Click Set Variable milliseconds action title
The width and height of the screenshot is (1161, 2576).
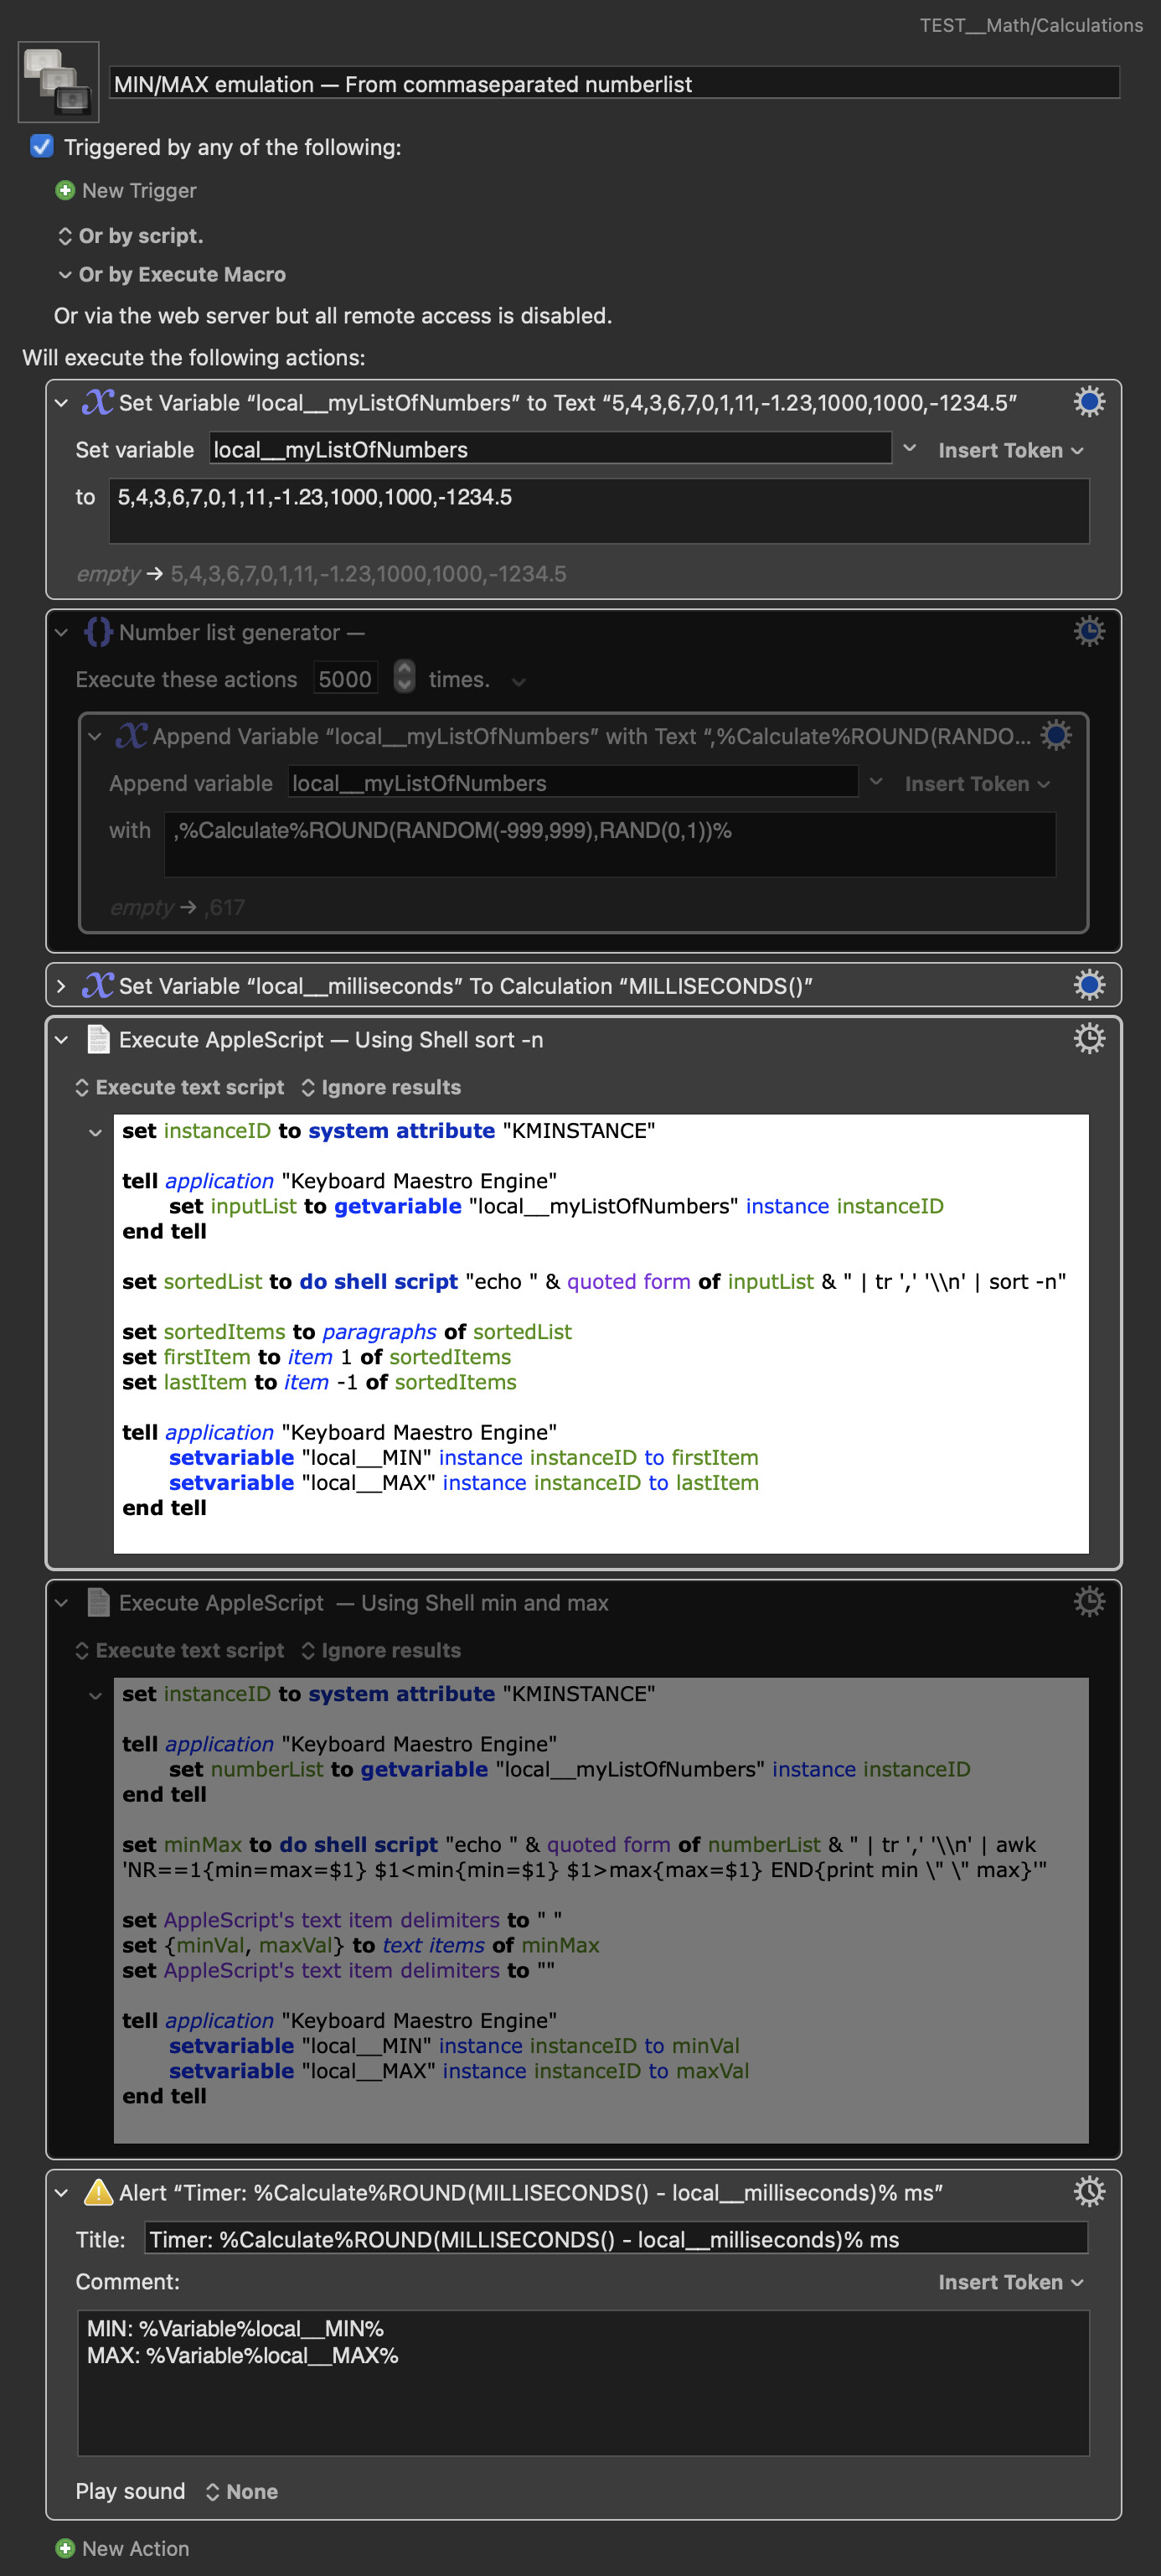pyautogui.click(x=465, y=986)
